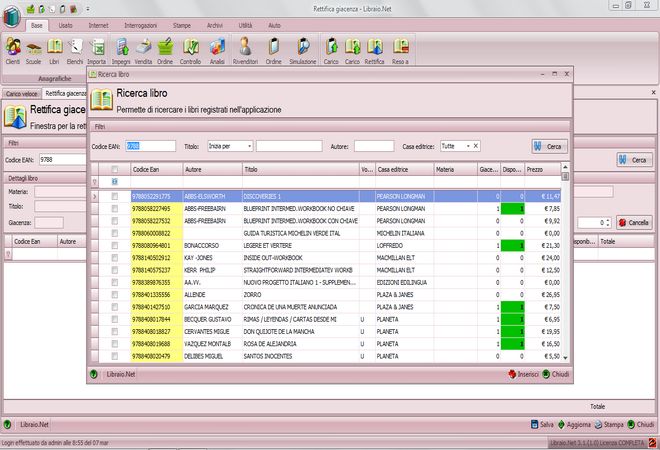Tick the checkbox for the BONACCORSO row
Screen dimensions: 660x450
coord(115,245)
